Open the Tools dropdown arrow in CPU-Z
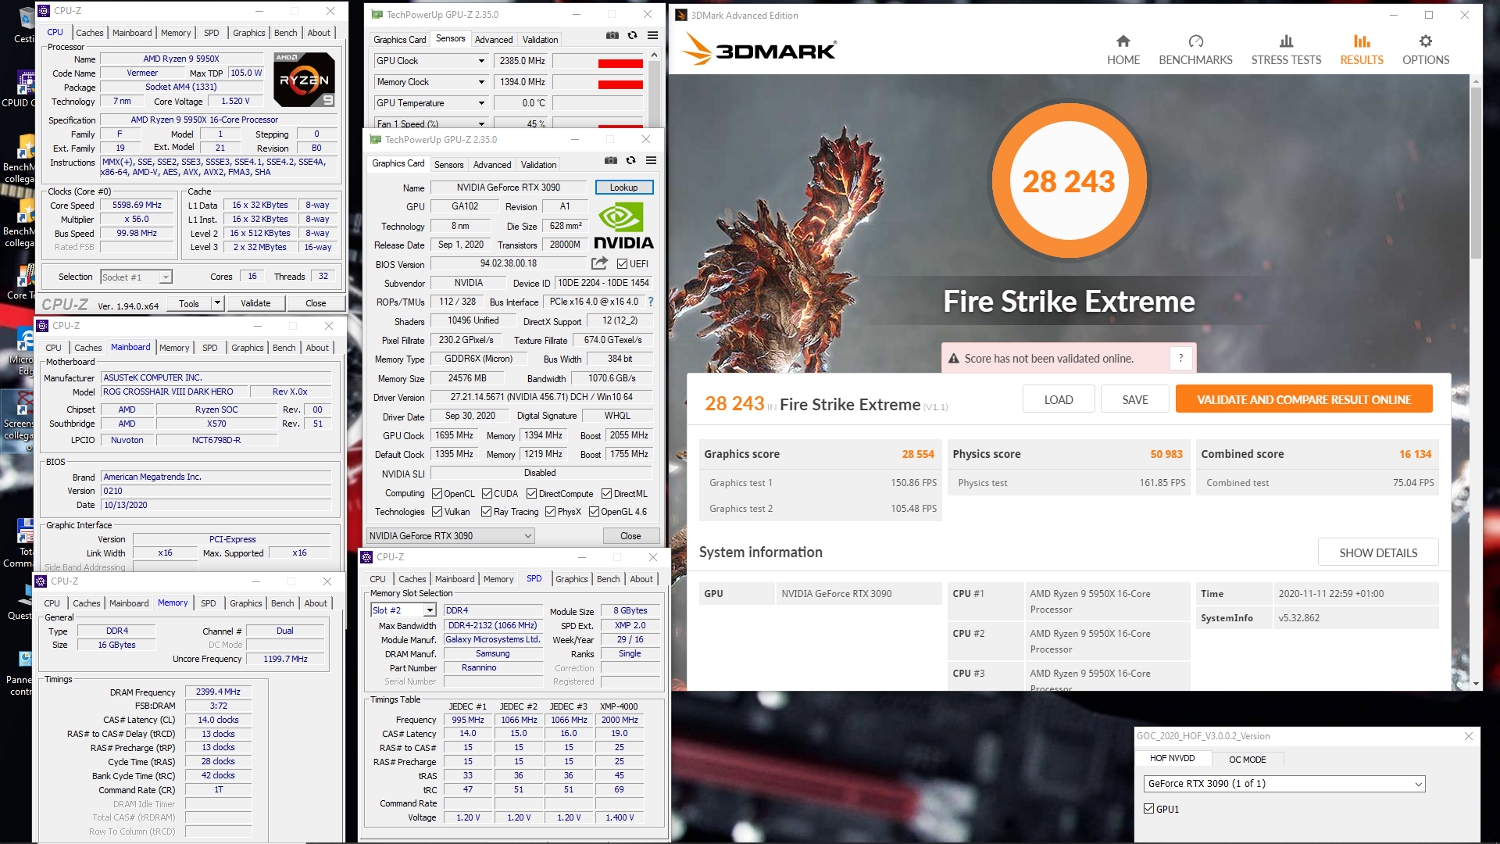Screen dimensions: 1500x844 point(217,303)
